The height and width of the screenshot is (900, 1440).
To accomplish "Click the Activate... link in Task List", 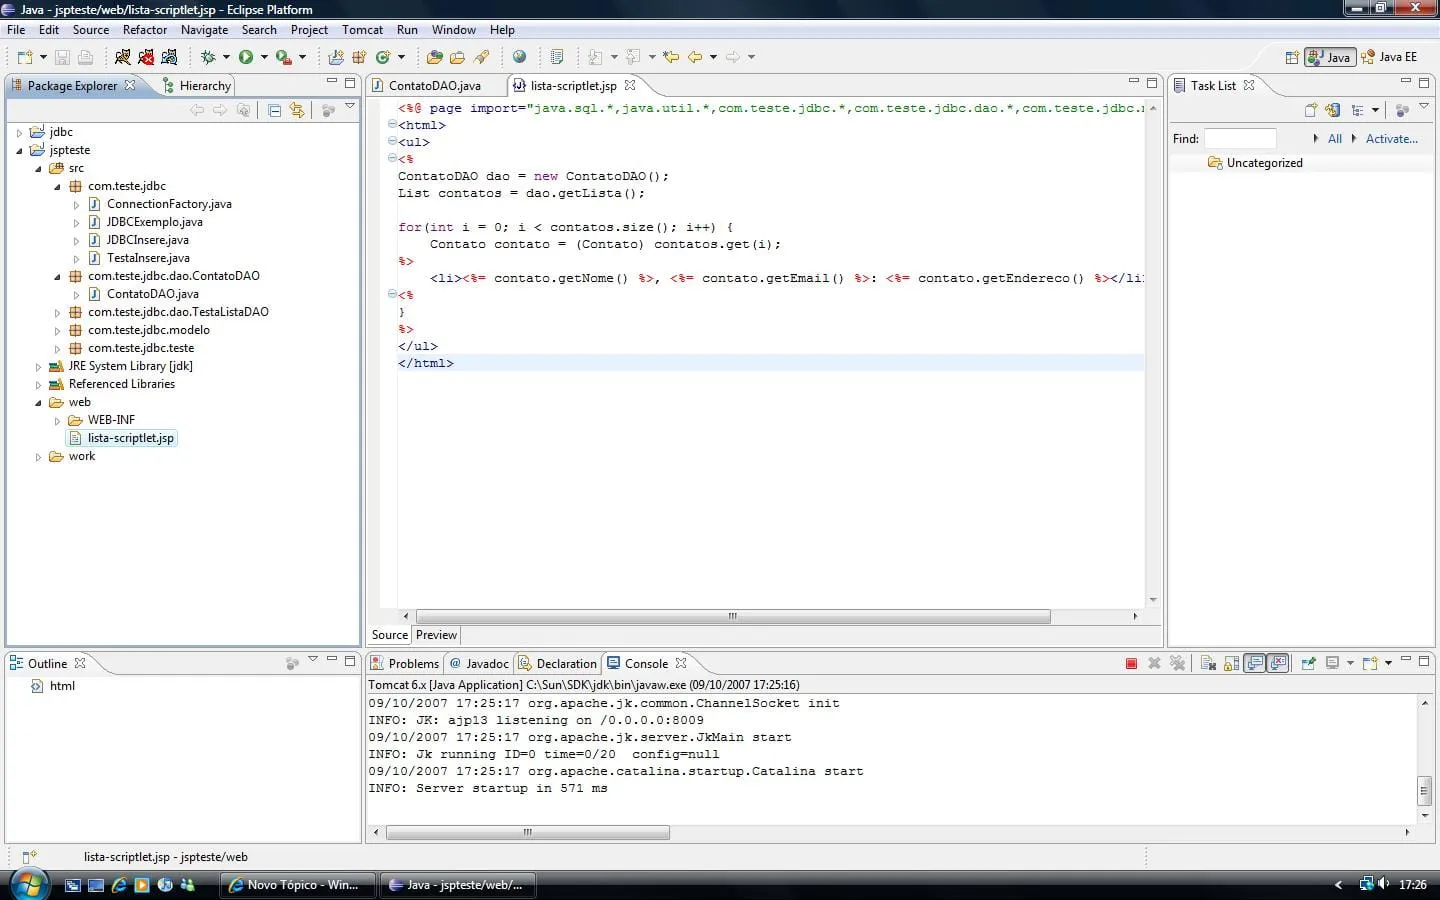I will 1391,139.
